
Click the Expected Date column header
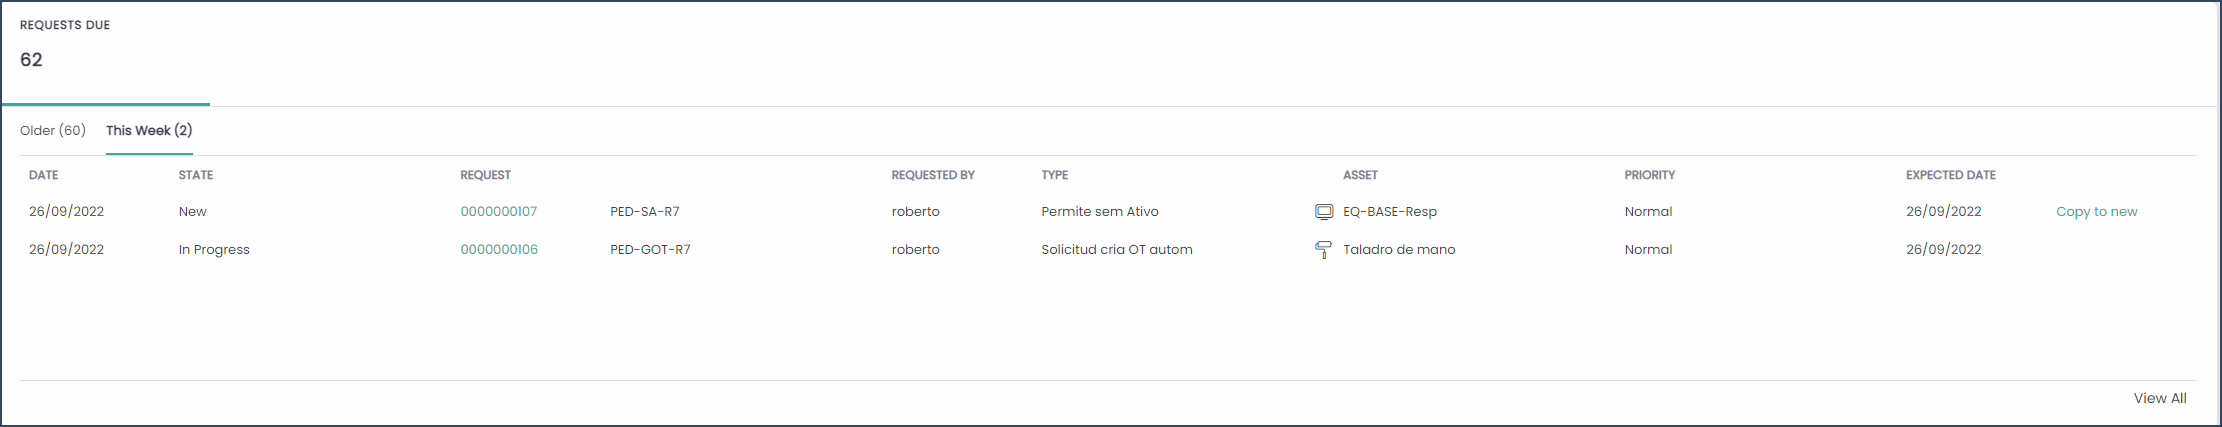1951,175
